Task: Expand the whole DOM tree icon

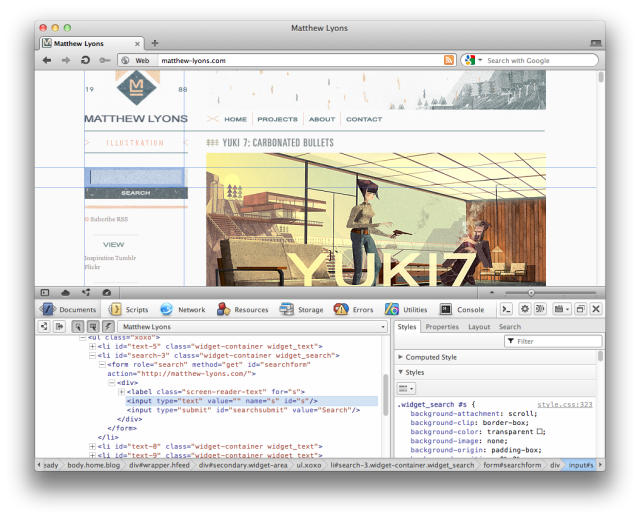Action: click(x=44, y=326)
